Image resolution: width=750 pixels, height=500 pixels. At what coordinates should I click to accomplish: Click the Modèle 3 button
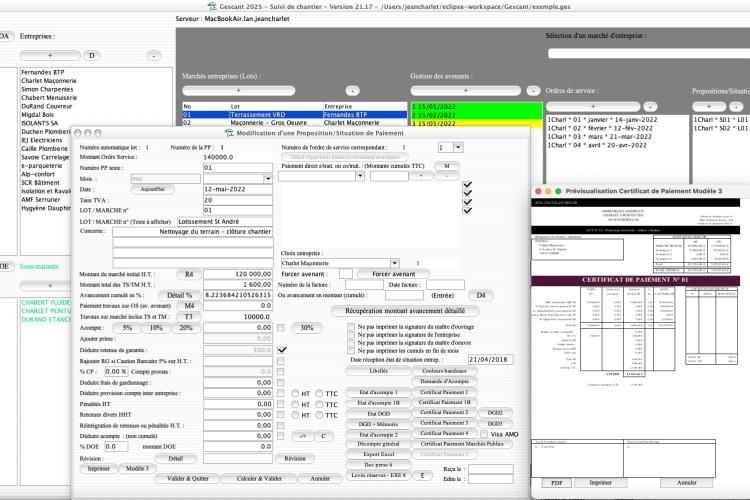coord(137,468)
